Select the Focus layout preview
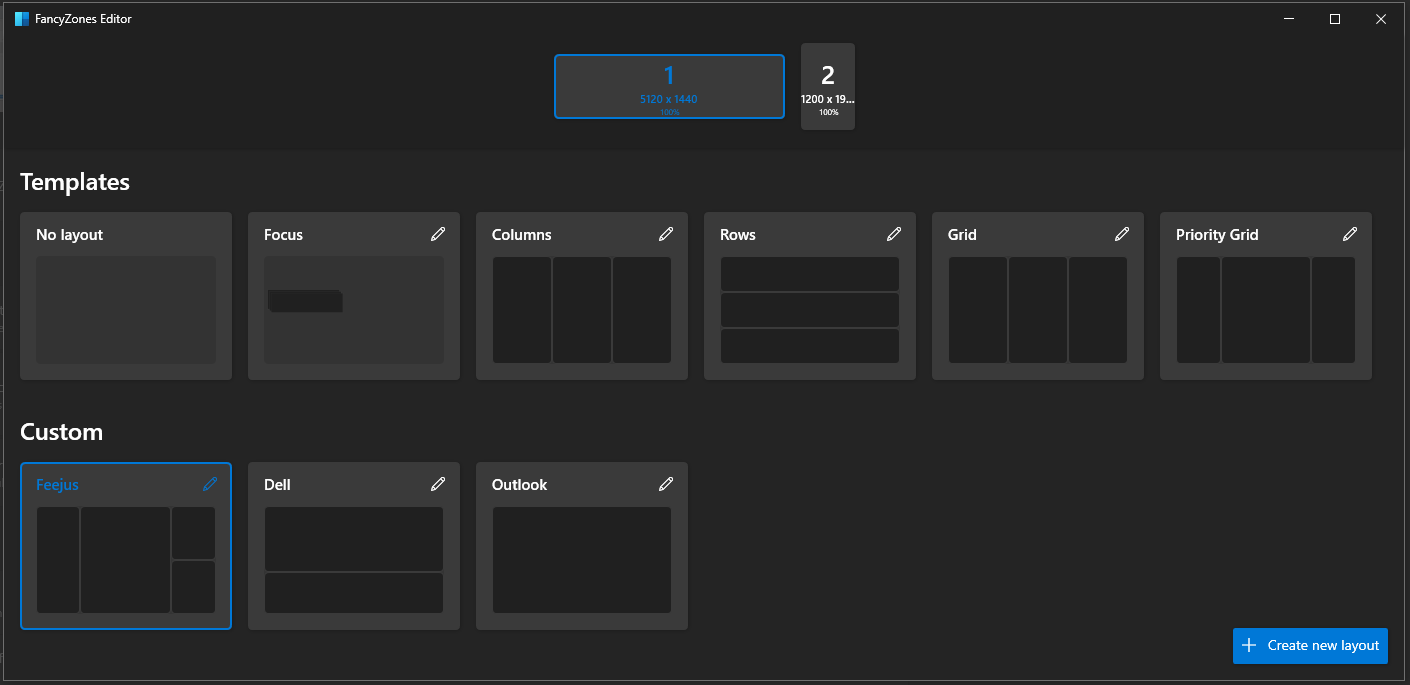 click(x=354, y=310)
